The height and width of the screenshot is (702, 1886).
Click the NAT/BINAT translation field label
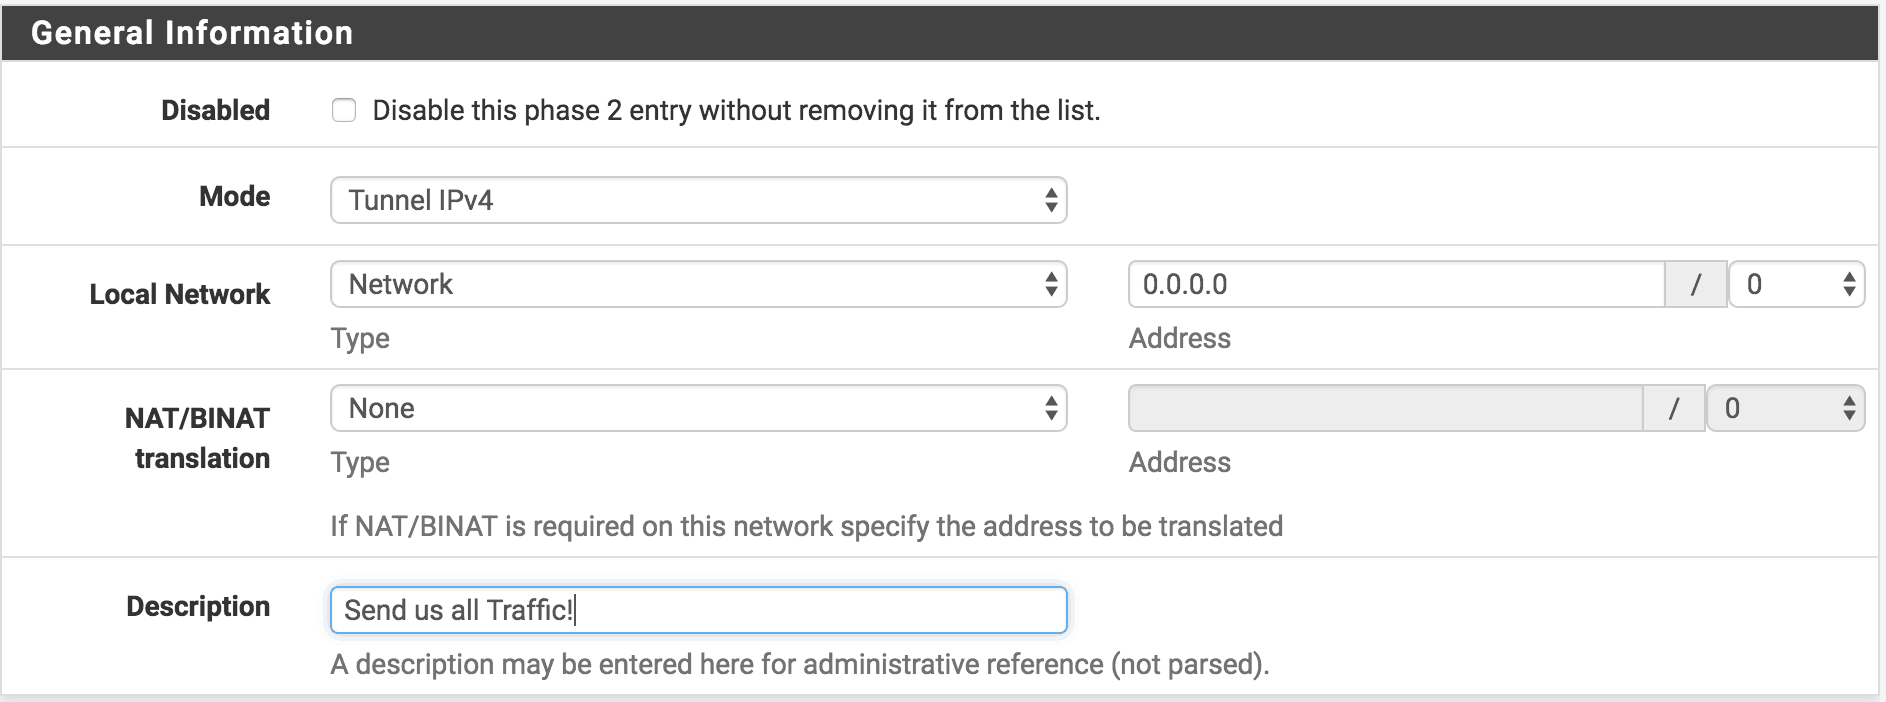pos(198,438)
